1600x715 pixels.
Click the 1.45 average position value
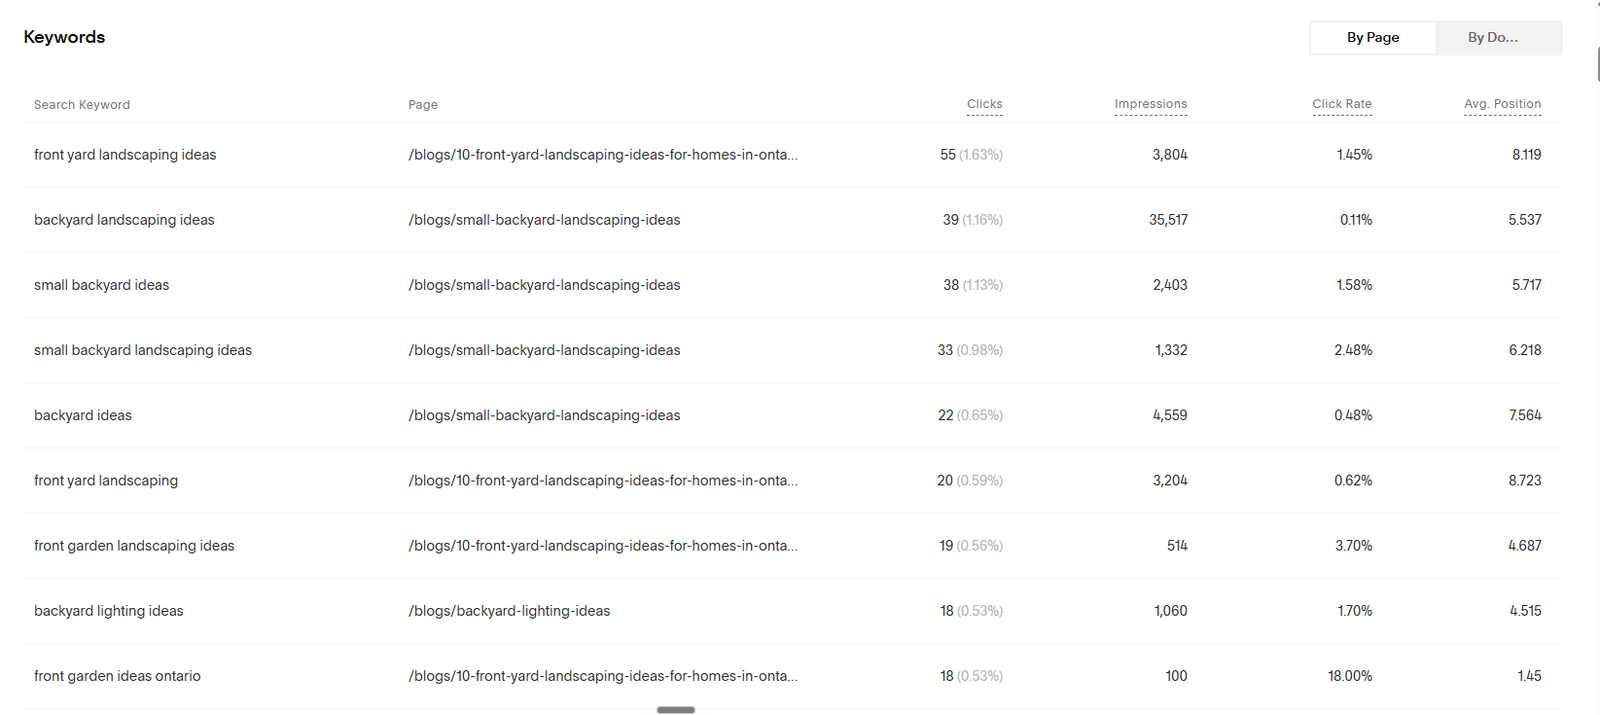click(x=1529, y=676)
